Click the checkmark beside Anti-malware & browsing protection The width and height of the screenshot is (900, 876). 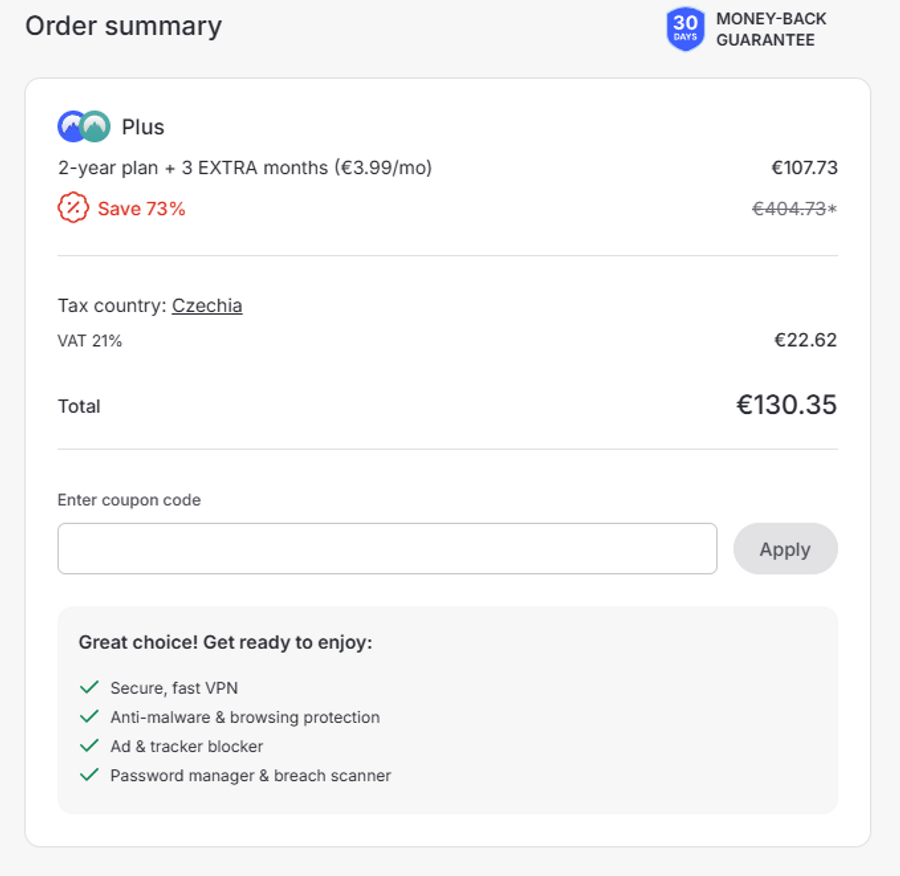coord(90,716)
